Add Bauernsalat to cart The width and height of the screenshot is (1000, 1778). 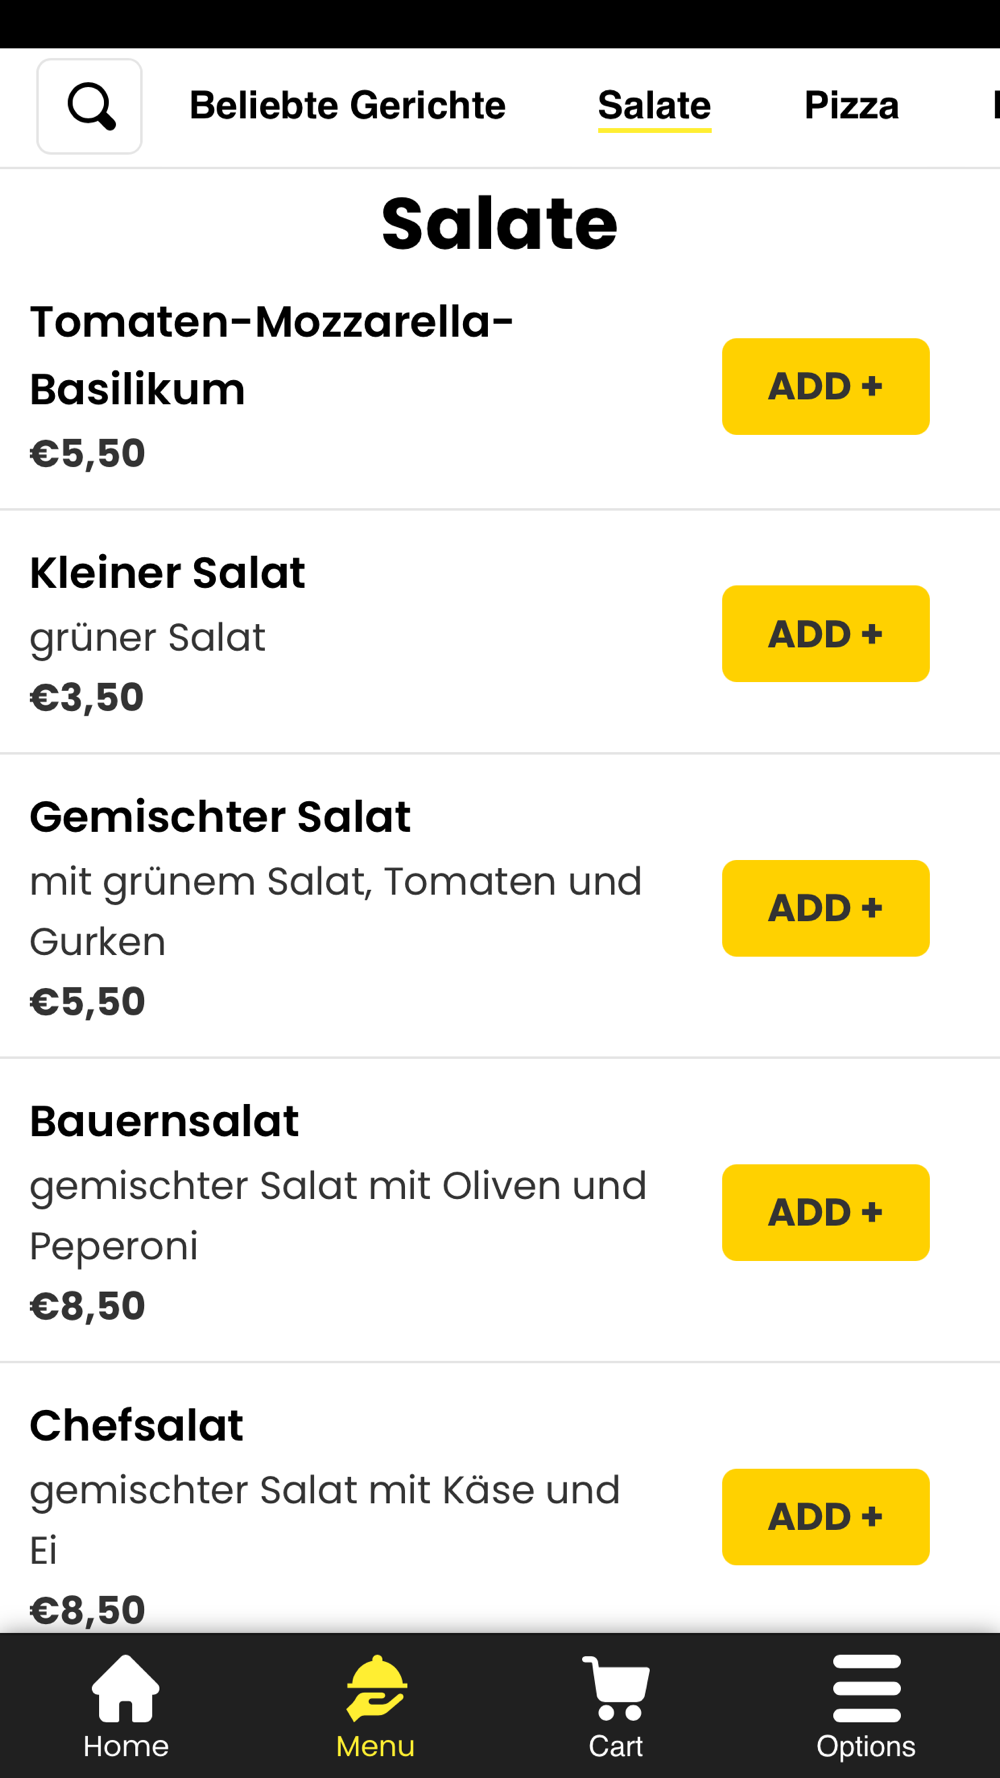click(x=826, y=1212)
